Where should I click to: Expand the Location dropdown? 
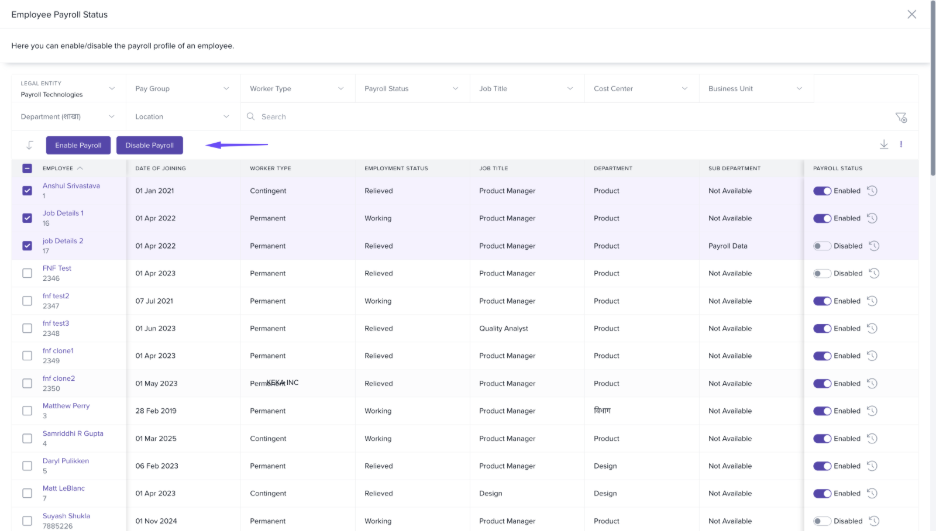coord(182,116)
